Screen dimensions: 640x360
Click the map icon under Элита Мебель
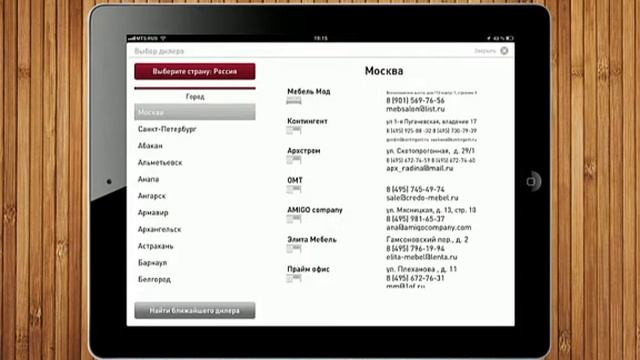click(x=294, y=249)
